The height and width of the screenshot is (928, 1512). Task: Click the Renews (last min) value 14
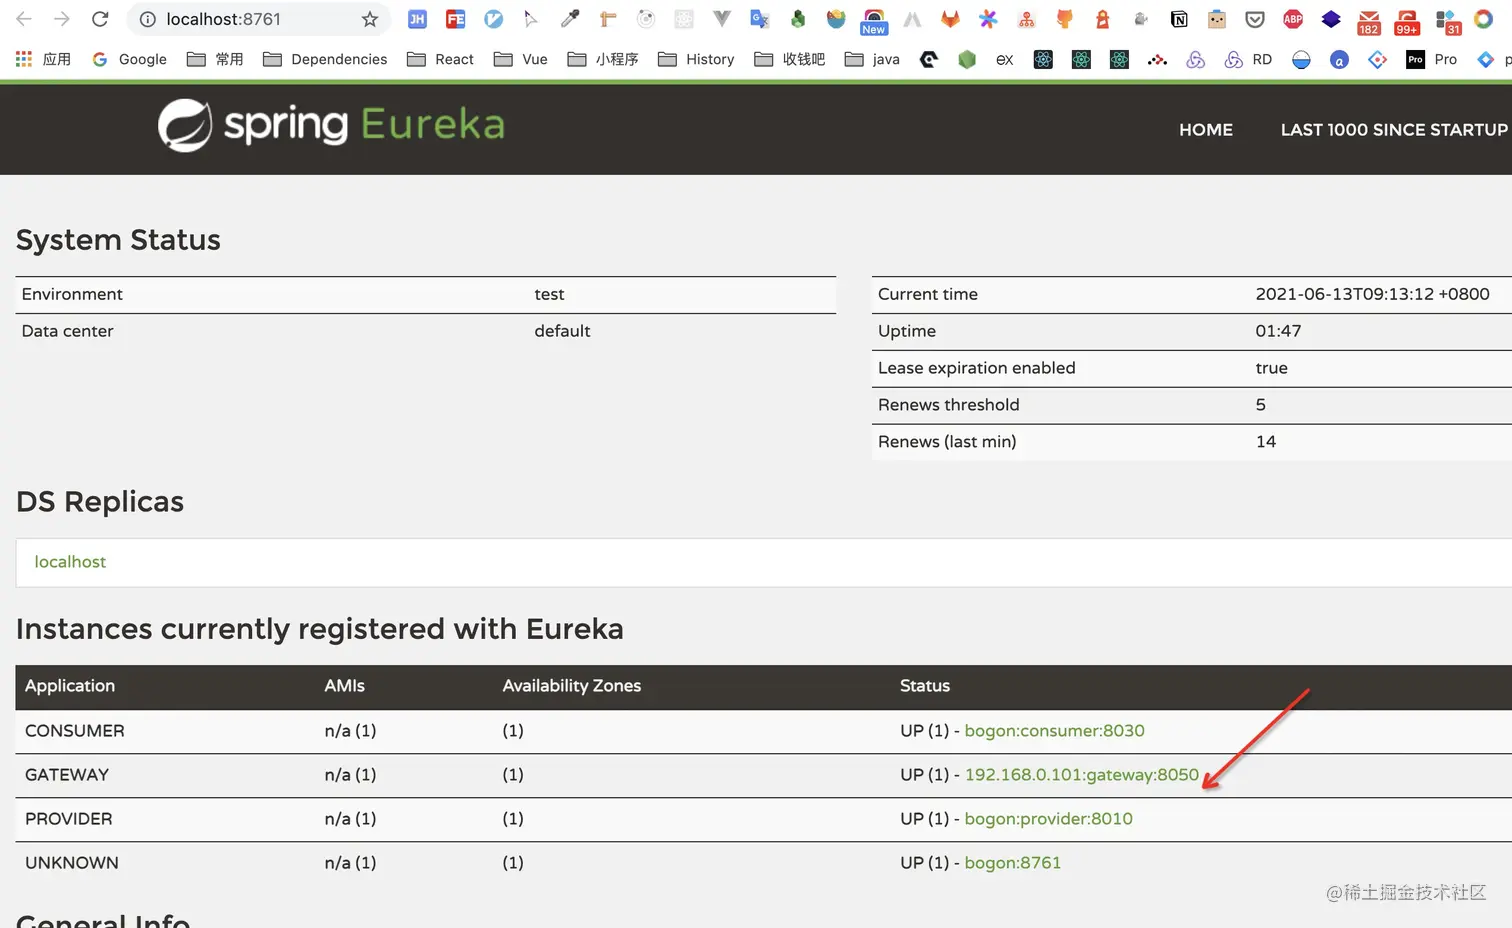(1266, 442)
